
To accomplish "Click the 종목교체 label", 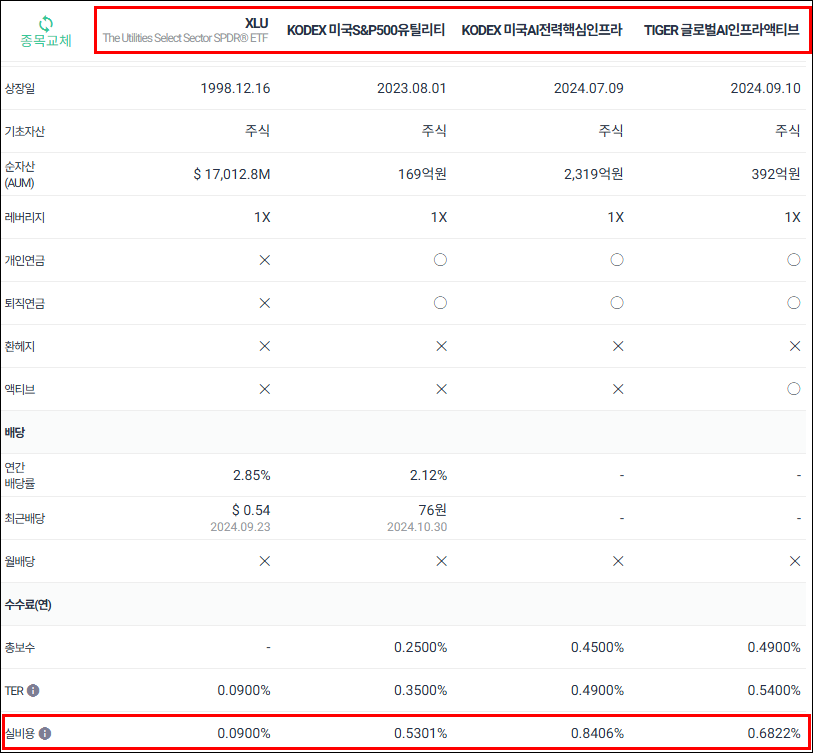I will 46,40.
